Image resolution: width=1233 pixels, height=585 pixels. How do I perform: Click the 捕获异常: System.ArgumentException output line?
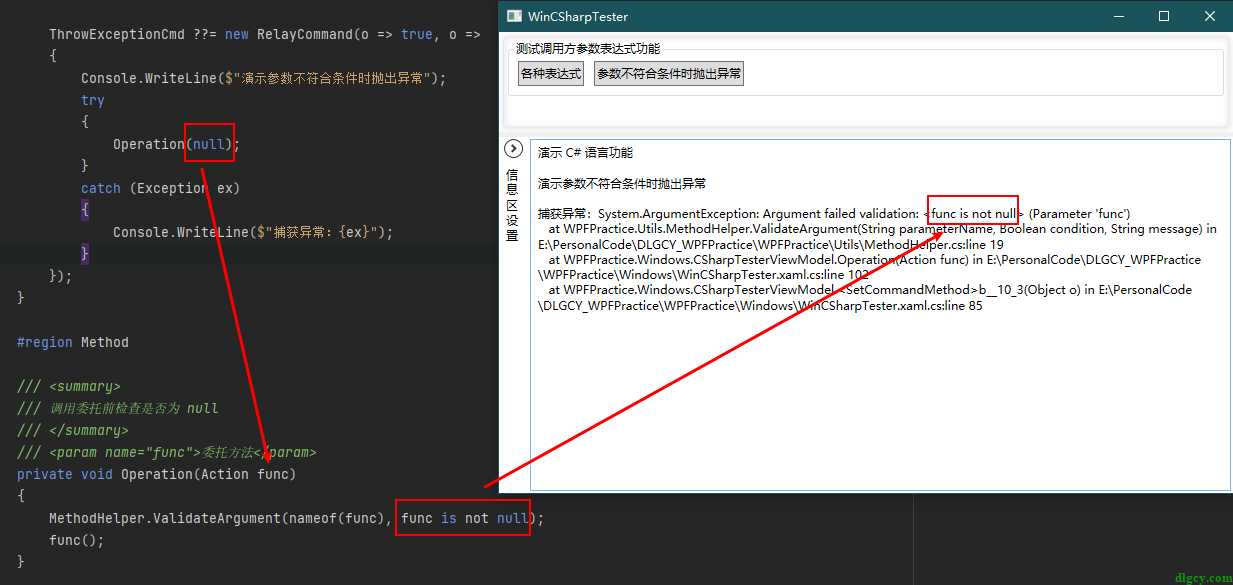click(834, 214)
